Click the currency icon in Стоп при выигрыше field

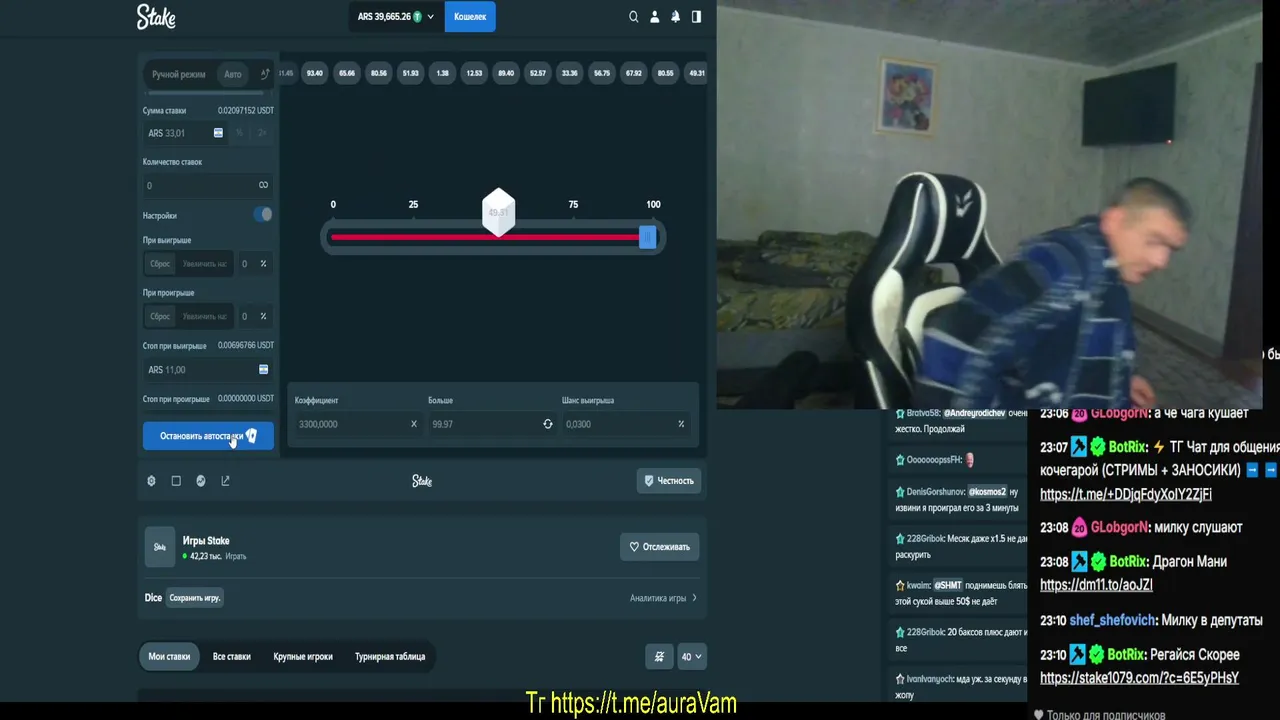coord(263,369)
